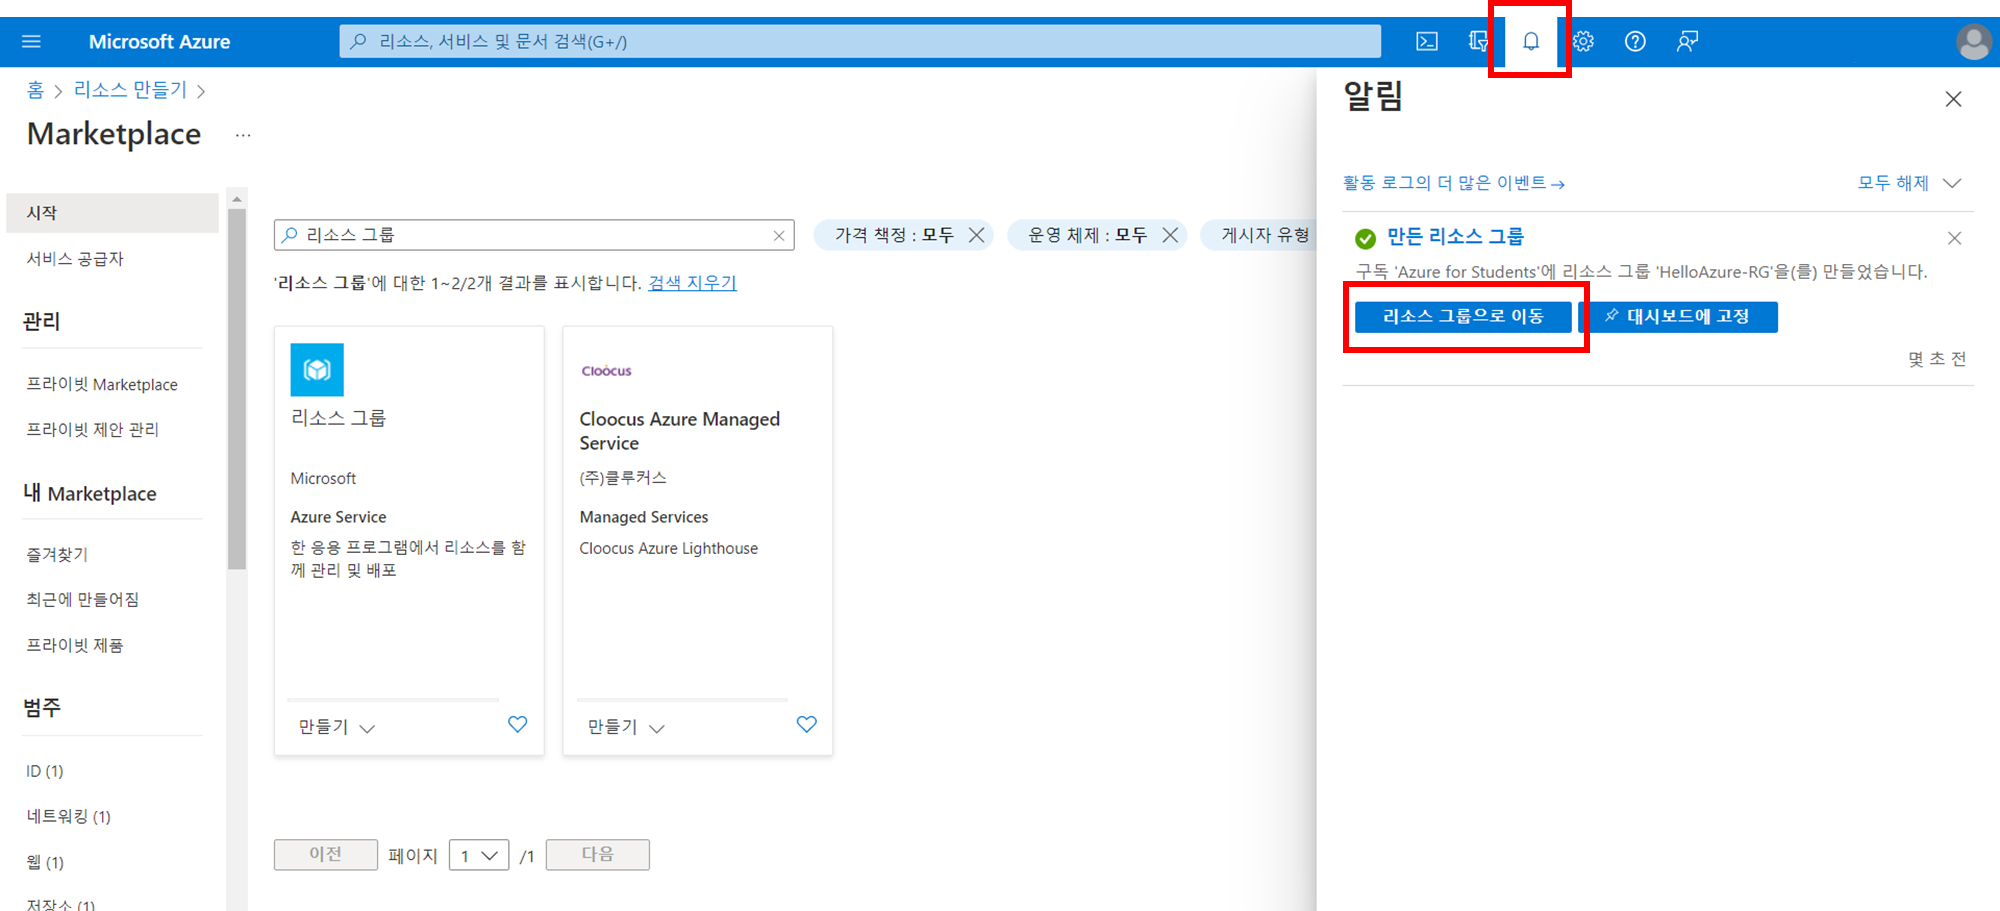Viewport: 2000px width, 911px height.
Task: Click the green success check icon
Action: click(1365, 238)
